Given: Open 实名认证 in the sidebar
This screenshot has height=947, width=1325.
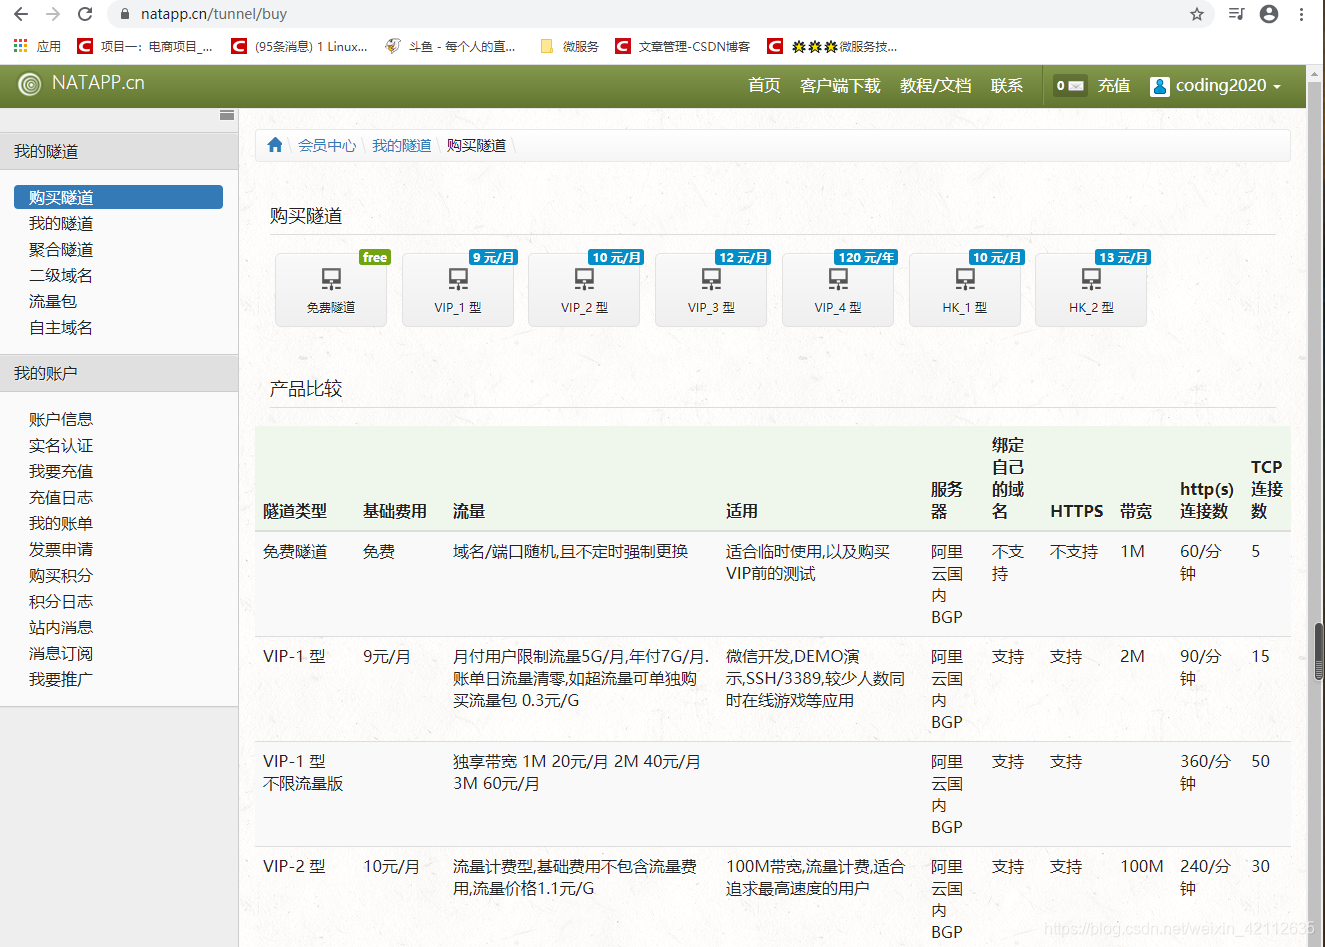Looking at the screenshot, I should [61, 445].
